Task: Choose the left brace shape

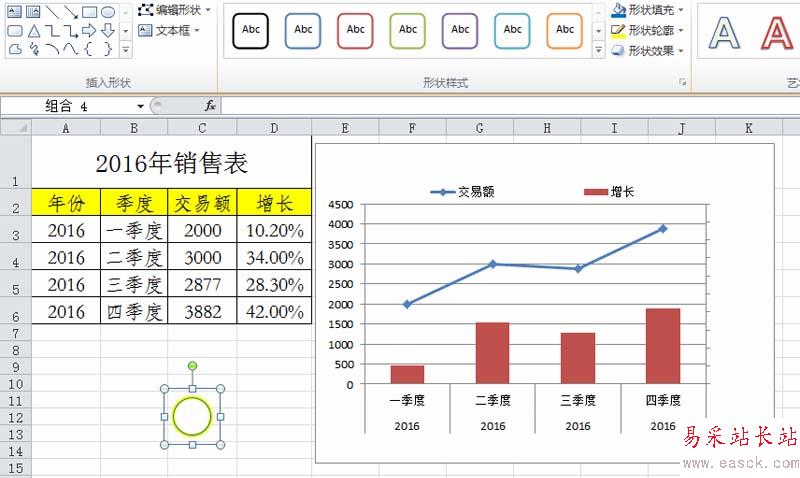Action: click(x=89, y=49)
